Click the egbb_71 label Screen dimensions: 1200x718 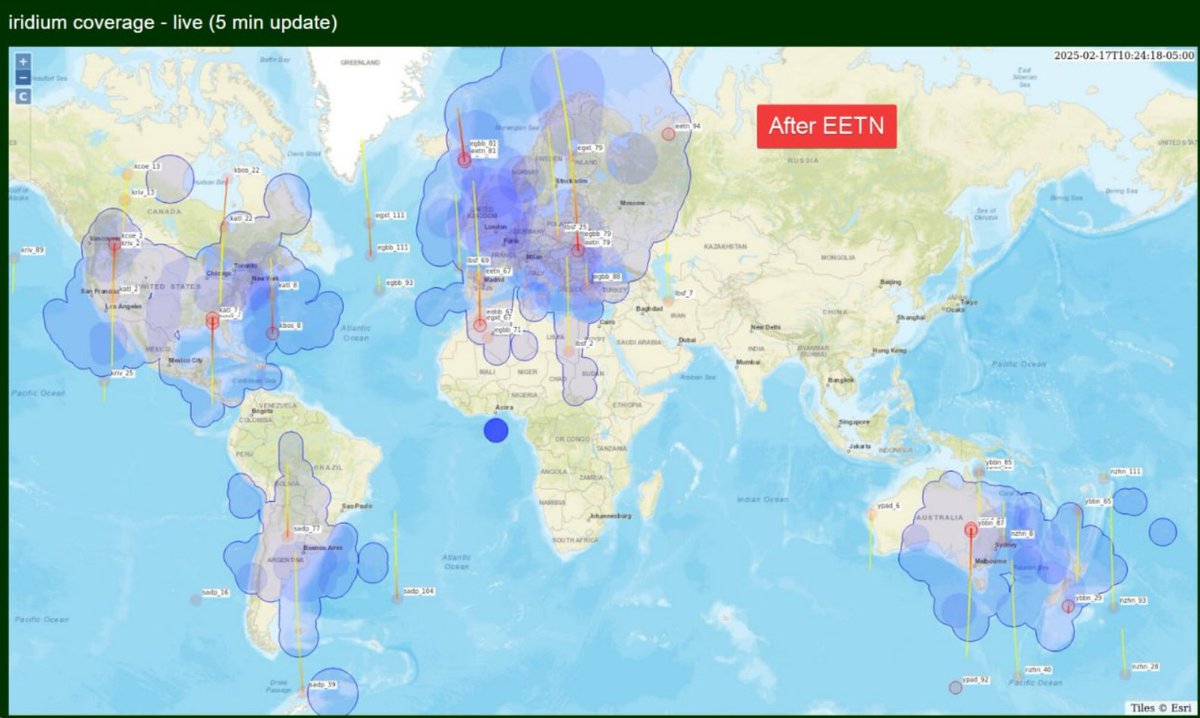pyautogui.click(x=508, y=329)
